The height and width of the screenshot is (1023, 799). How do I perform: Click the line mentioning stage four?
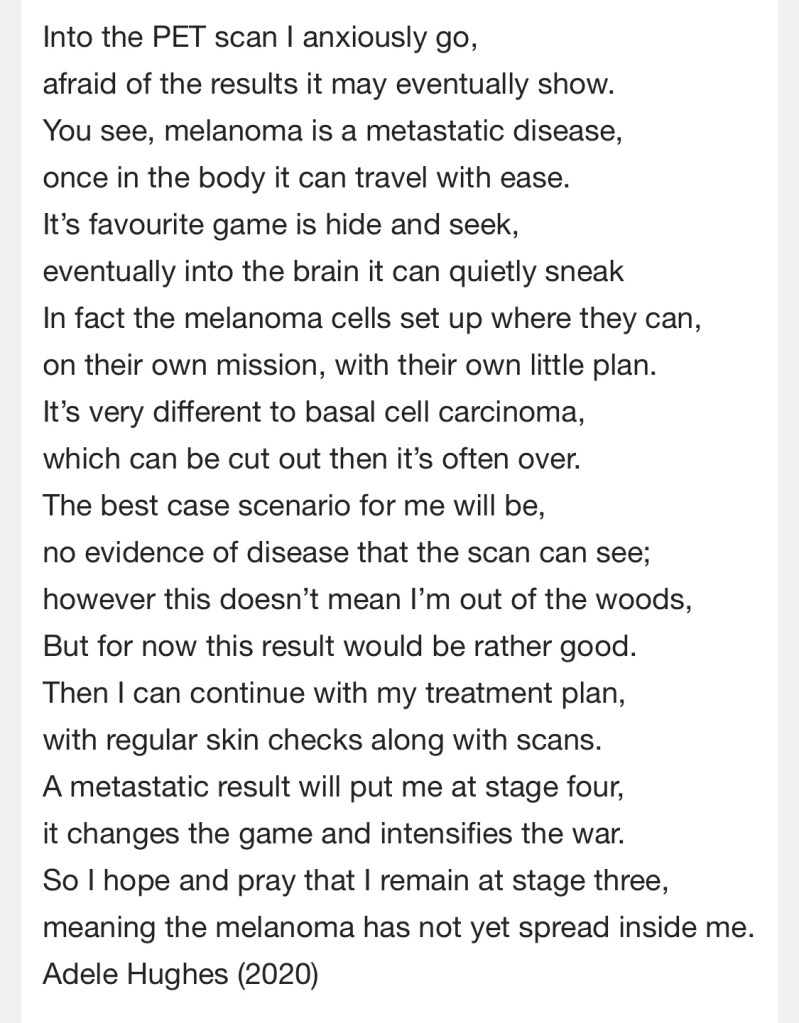tap(333, 784)
